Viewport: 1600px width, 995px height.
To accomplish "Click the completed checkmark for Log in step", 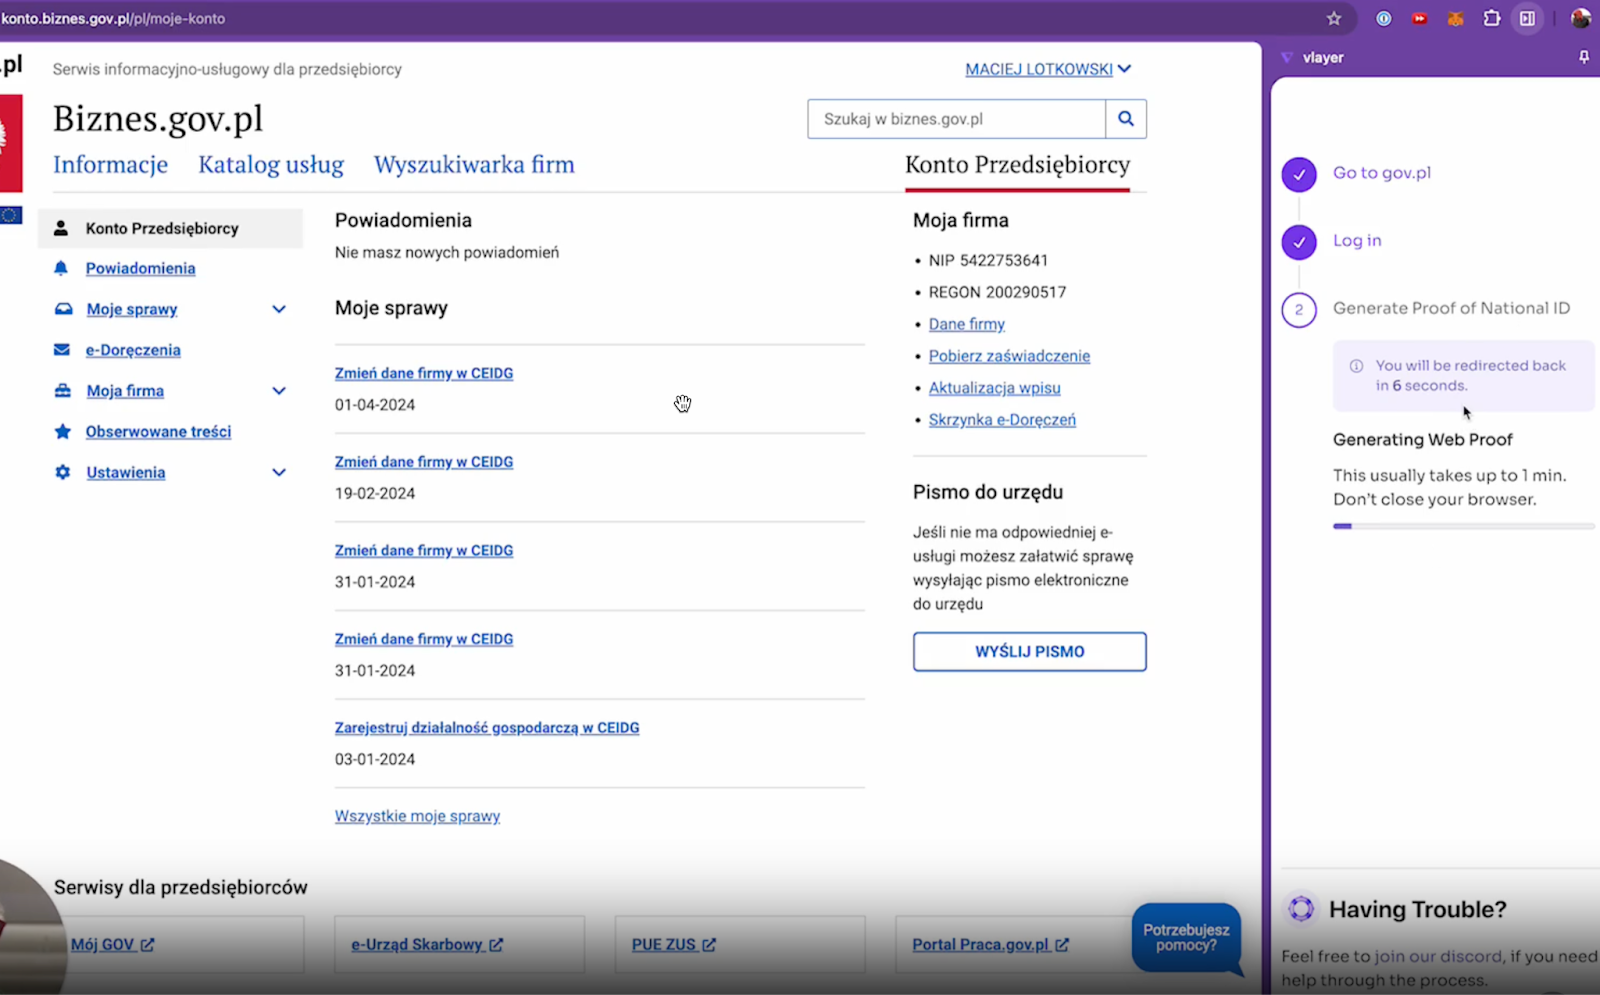I will (1299, 242).
